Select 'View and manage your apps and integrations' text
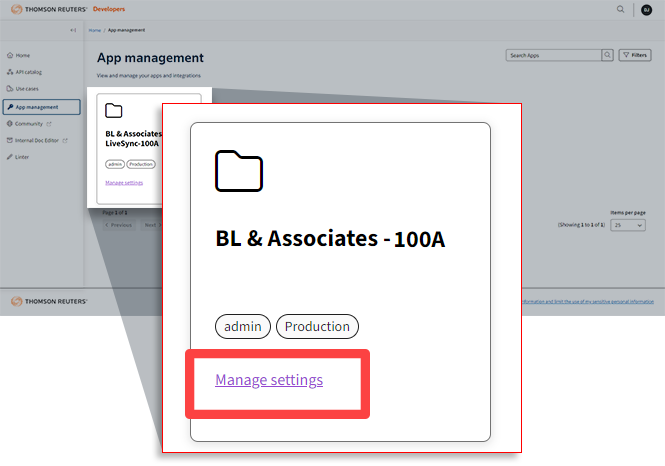The image size is (665, 466). [148, 75]
